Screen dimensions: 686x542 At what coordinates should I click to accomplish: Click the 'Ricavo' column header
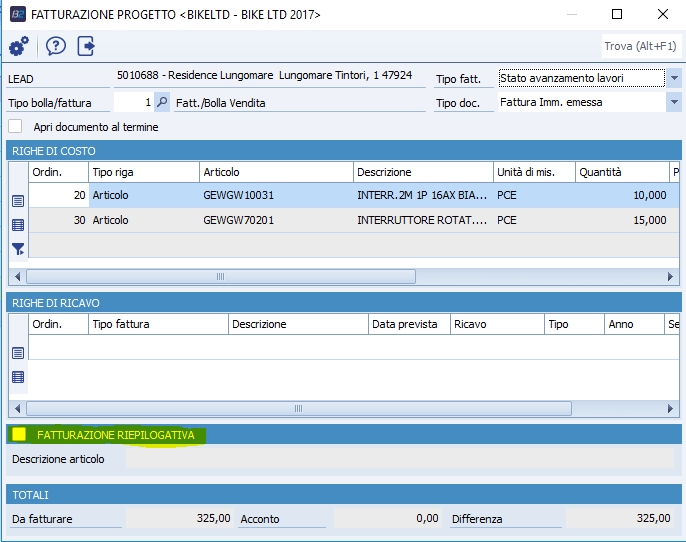(x=497, y=324)
